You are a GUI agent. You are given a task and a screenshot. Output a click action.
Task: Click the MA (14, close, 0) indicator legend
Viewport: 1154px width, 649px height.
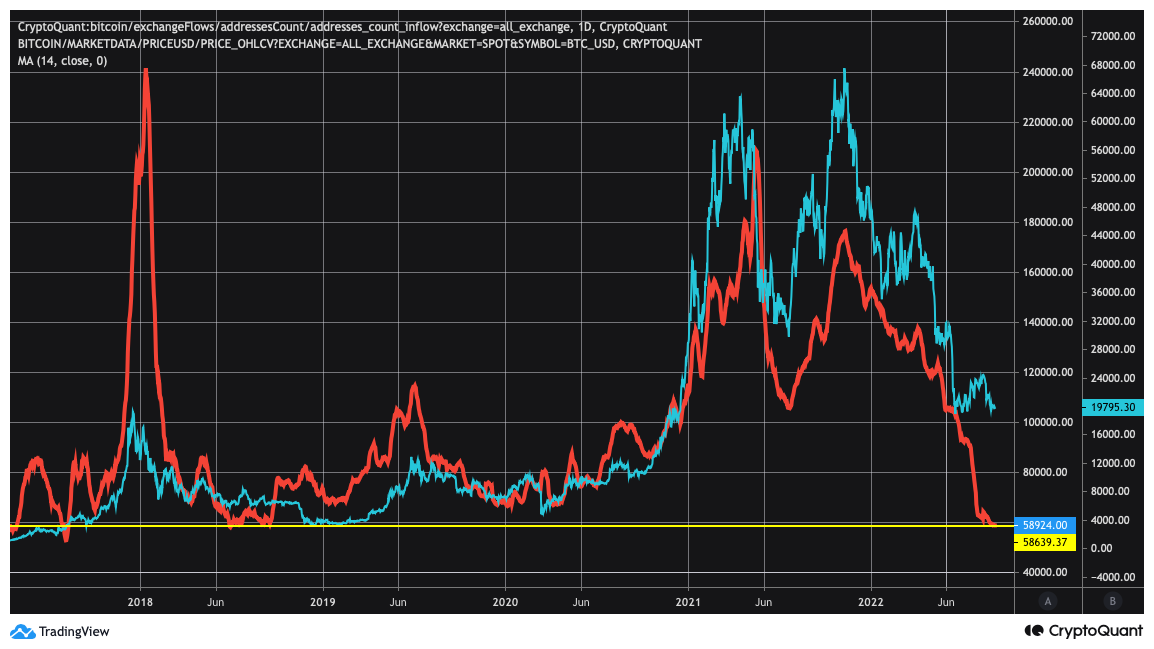click(60, 61)
